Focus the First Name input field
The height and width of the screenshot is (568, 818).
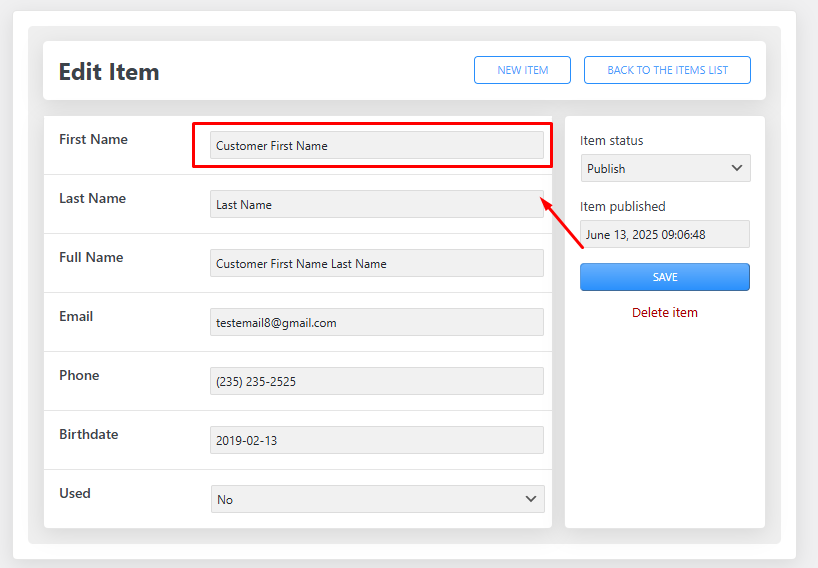(x=377, y=146)
